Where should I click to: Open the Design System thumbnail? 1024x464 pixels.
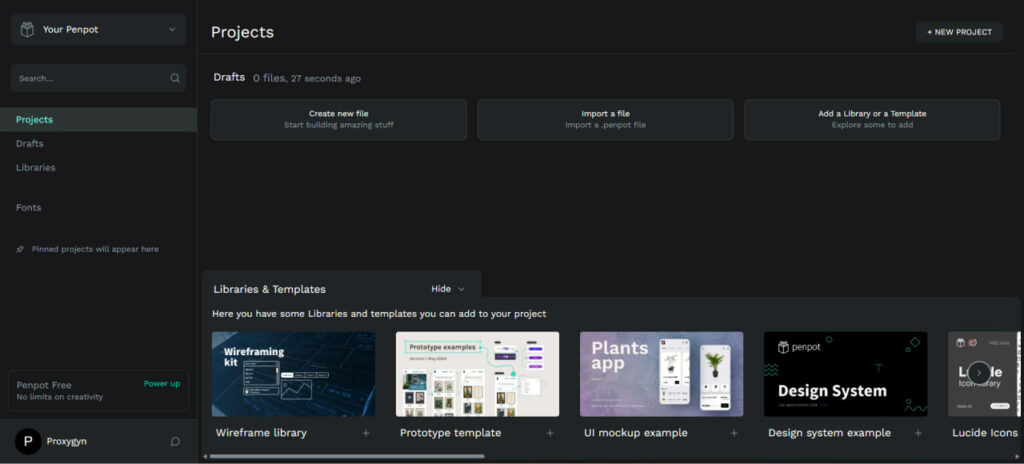coord(846,374)
